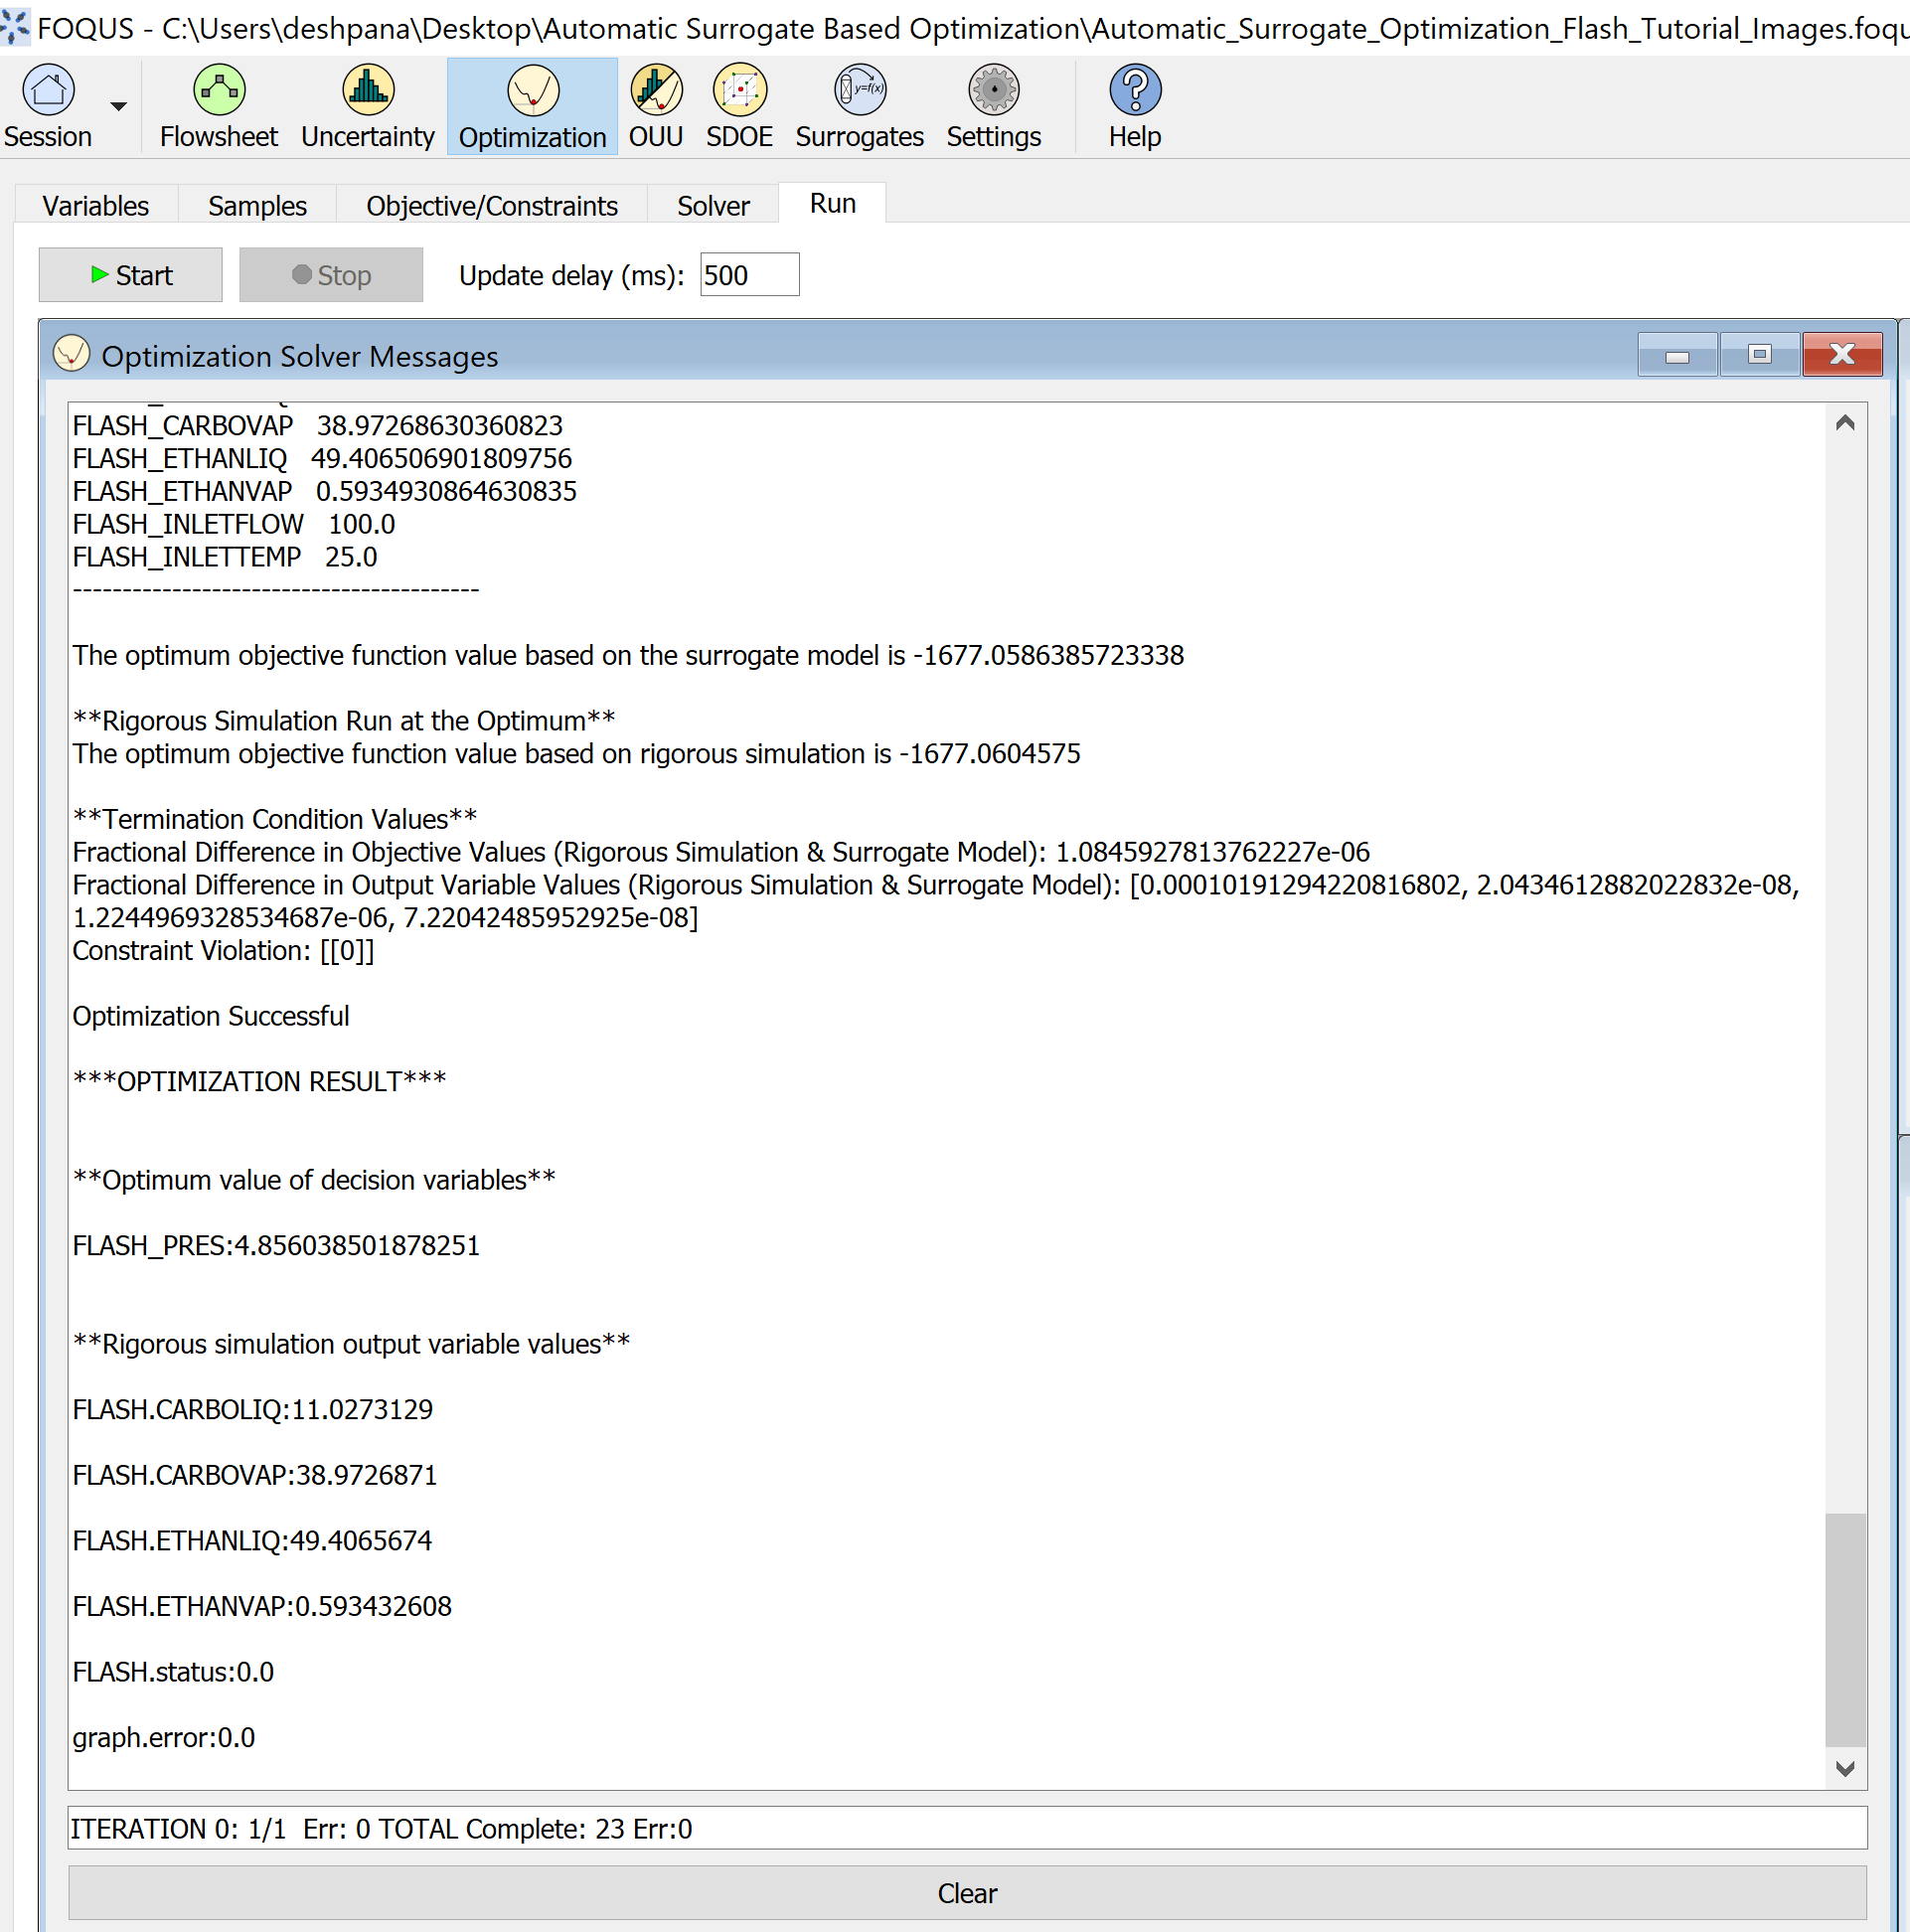Switch to the Samples tab
Image resolution: width=1910 pixels, height=1932 pixels.
click(257, 205)
